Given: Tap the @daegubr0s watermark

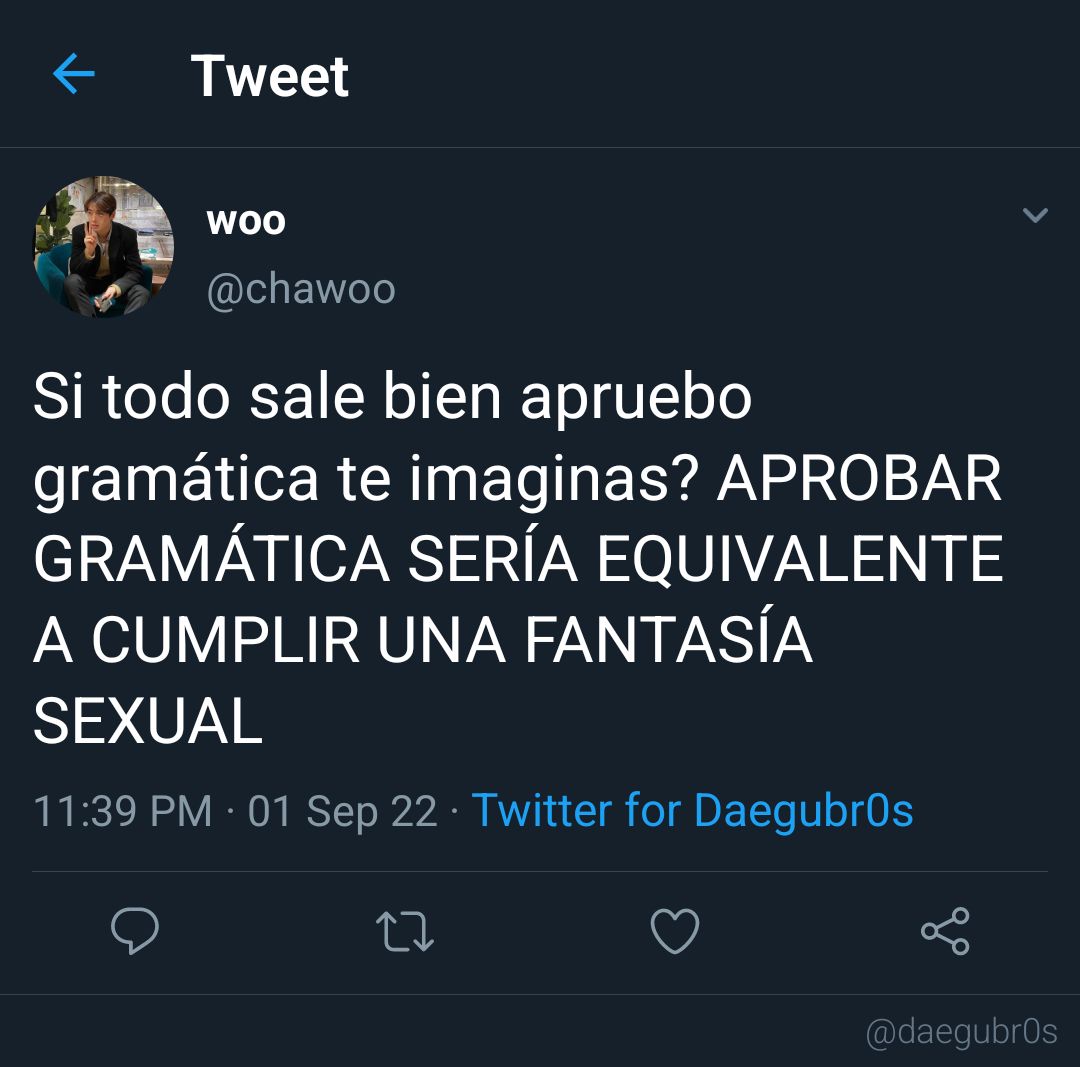Looking at the screenshot, I should 962,1031.
